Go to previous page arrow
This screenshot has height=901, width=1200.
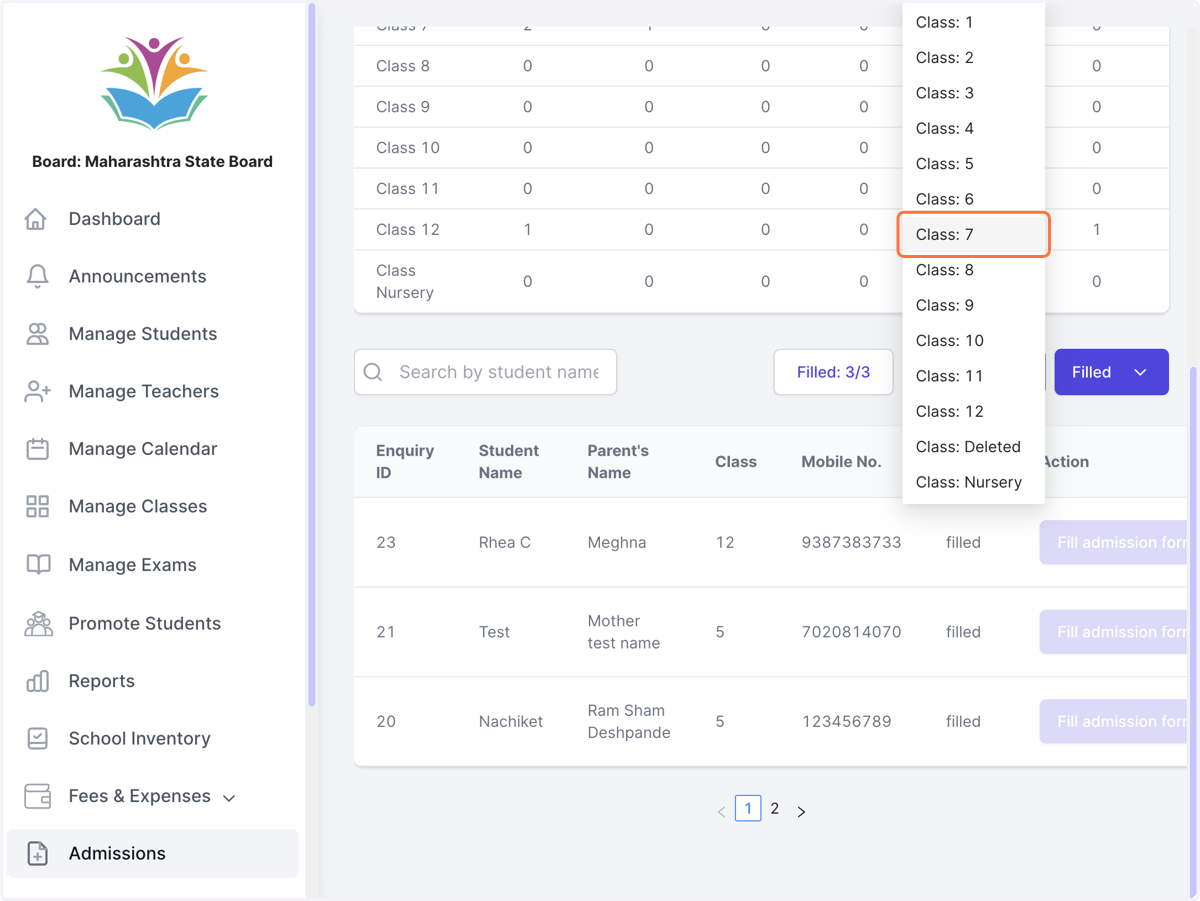tap(721, 812)
